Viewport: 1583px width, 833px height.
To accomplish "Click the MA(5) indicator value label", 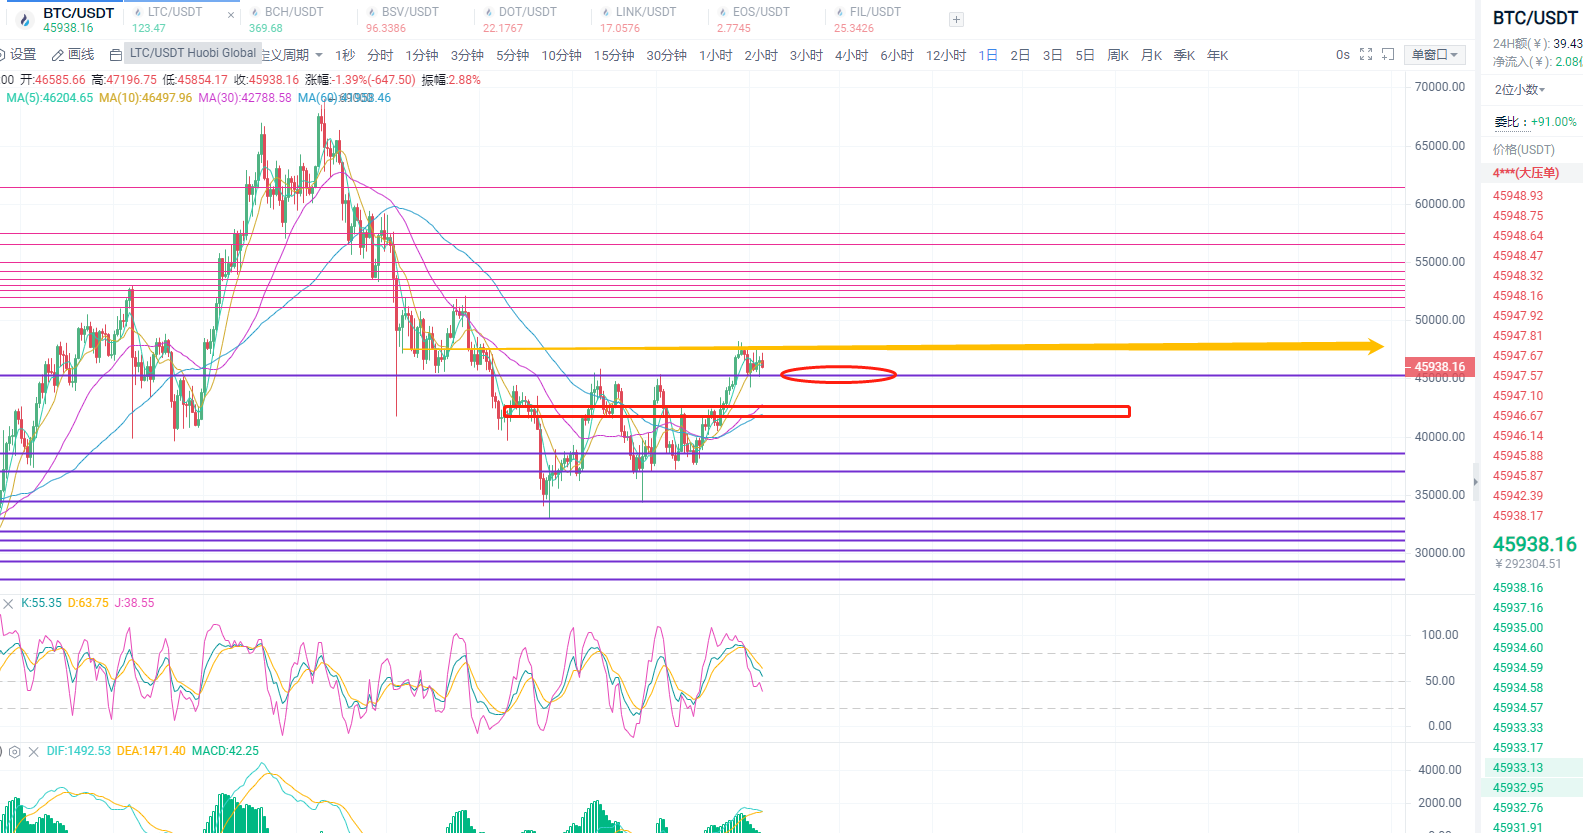I will pos(50,98).
